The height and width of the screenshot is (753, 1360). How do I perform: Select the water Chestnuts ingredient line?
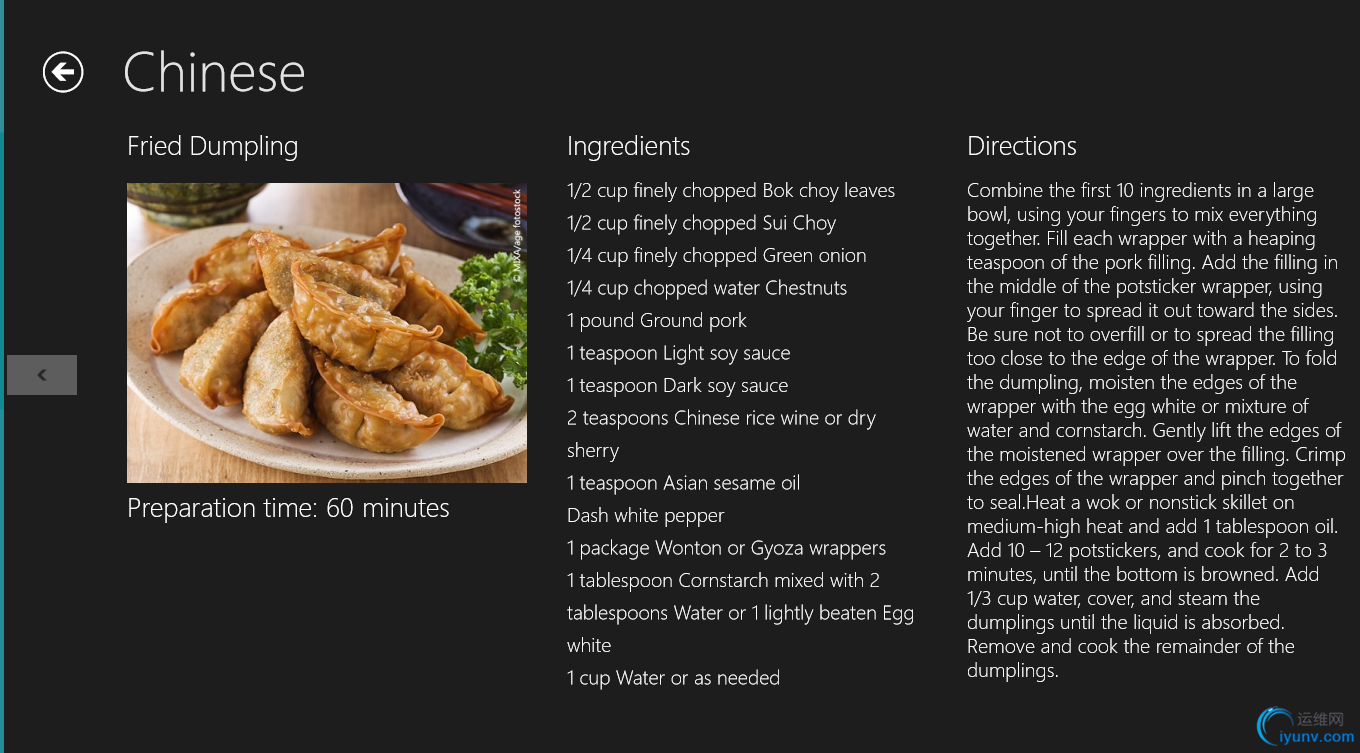point(706,288)
